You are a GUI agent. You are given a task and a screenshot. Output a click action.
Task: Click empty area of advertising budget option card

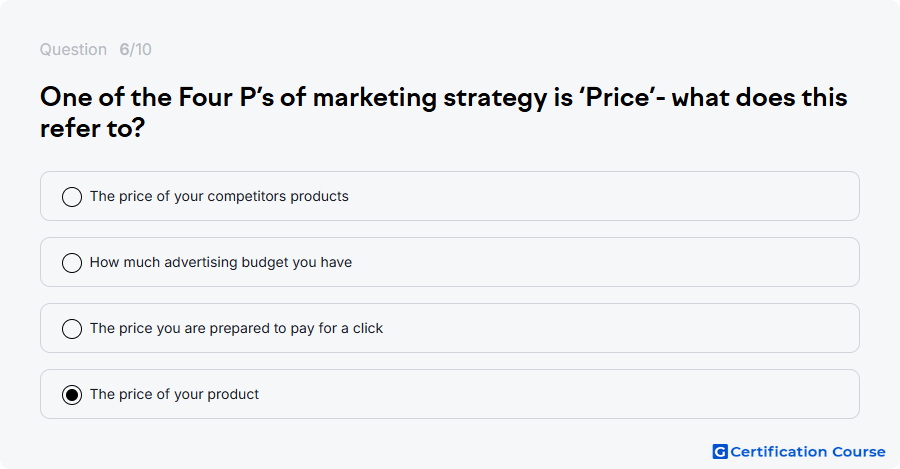[x=603, y=262]
